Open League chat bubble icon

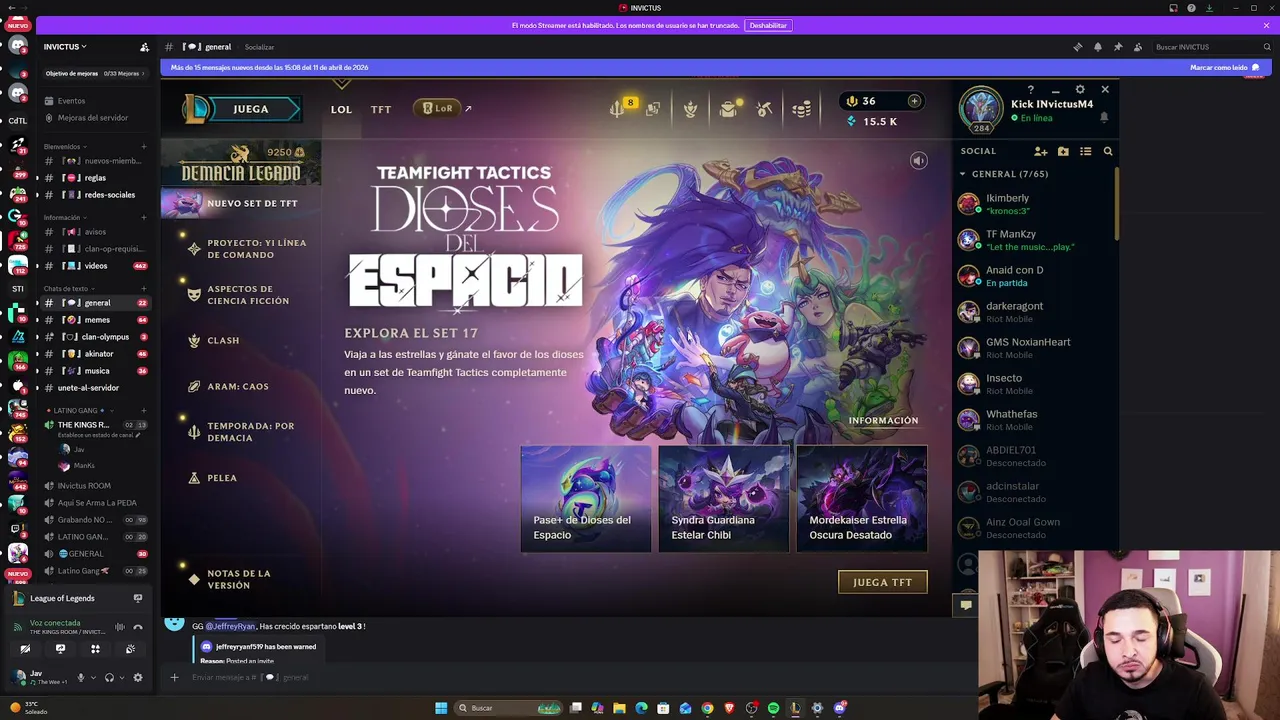click(965, 605)
